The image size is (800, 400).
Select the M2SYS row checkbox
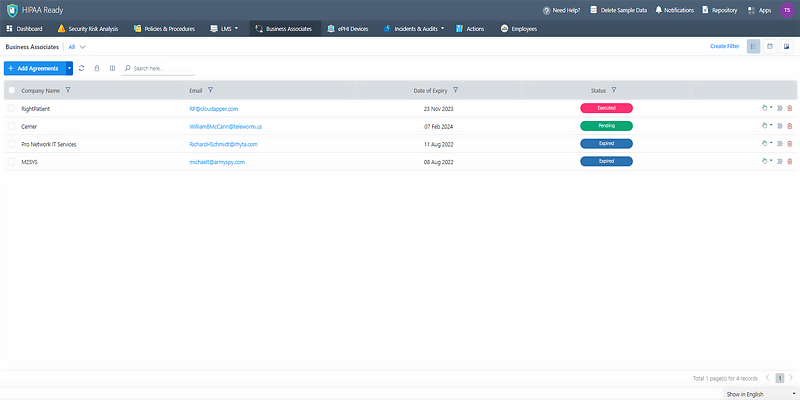click(x=12, y=161)
